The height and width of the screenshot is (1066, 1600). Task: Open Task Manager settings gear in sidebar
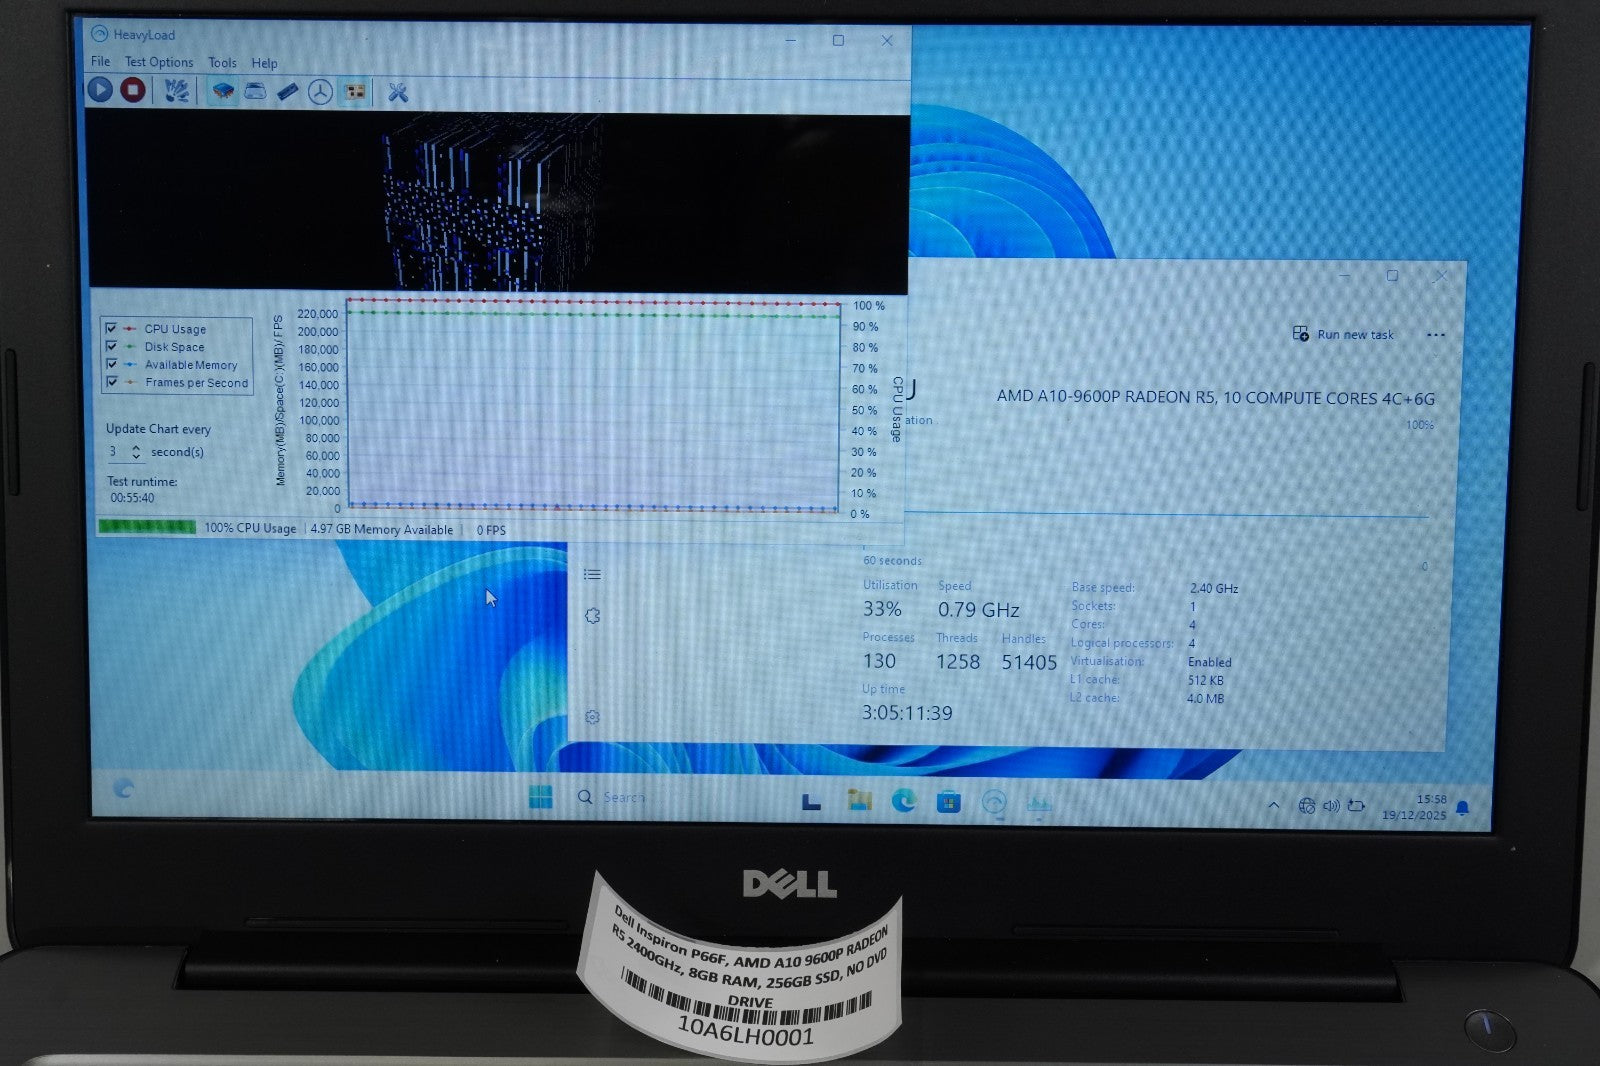pos(594,716)
